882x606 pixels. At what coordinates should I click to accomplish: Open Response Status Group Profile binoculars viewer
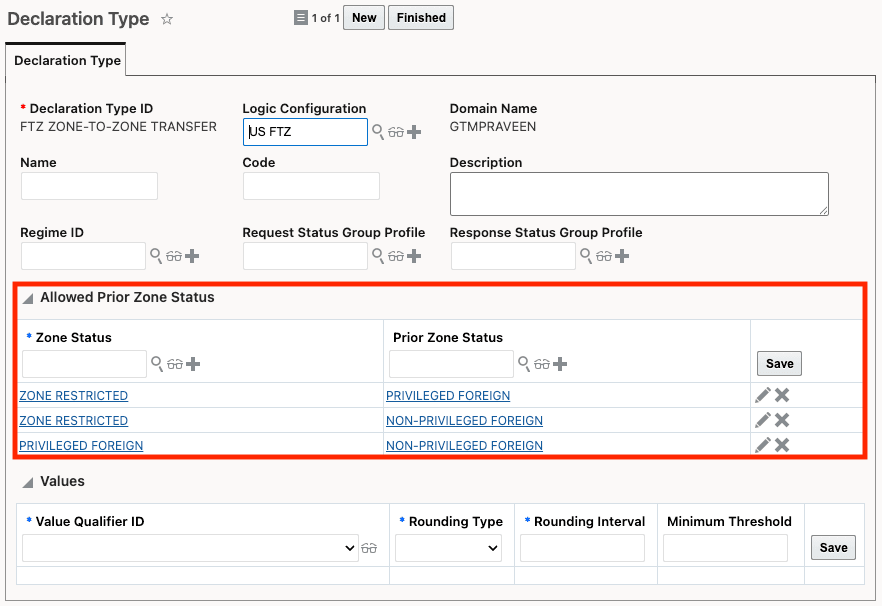click(603, 256)
